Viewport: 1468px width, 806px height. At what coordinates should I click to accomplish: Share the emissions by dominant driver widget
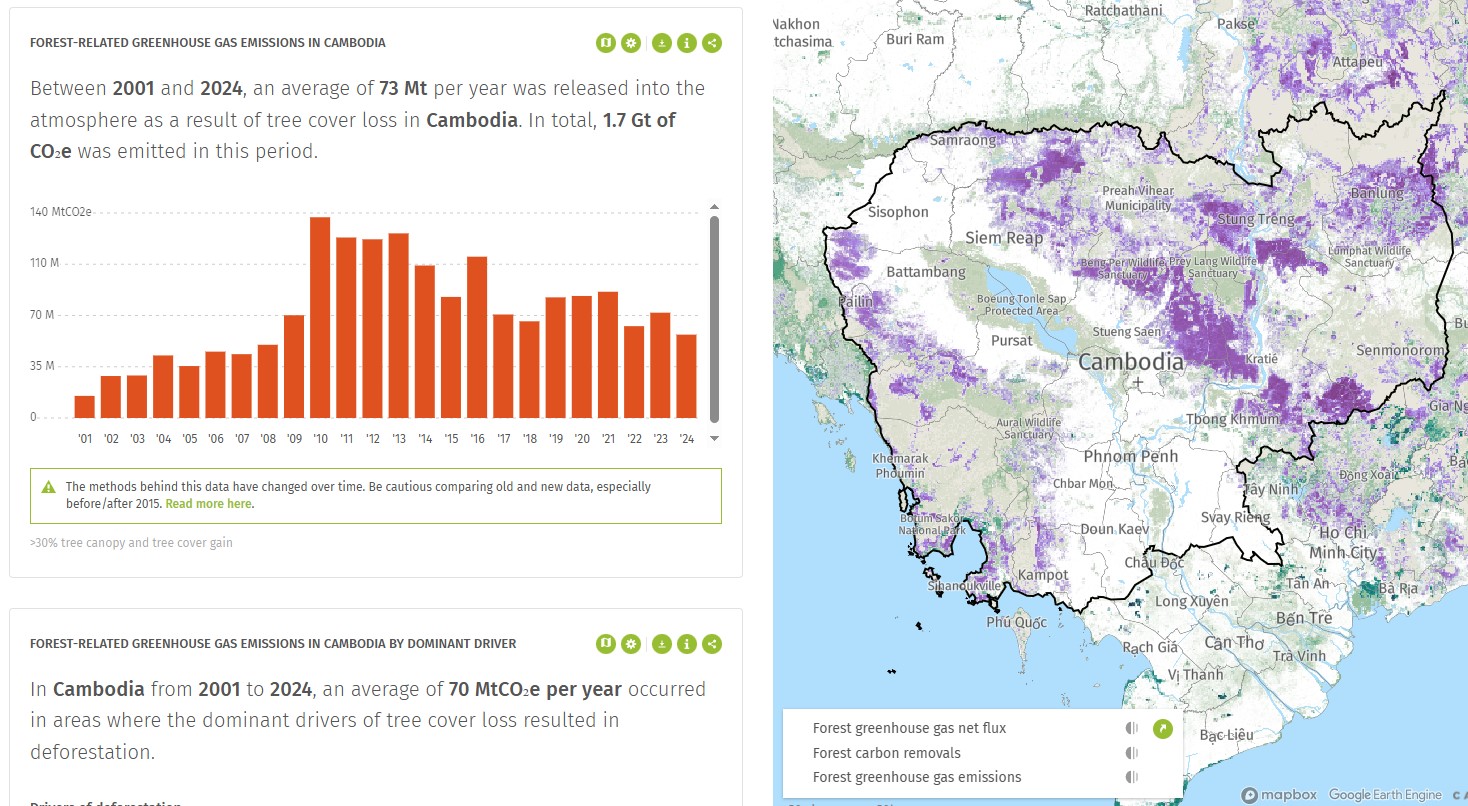711,644
